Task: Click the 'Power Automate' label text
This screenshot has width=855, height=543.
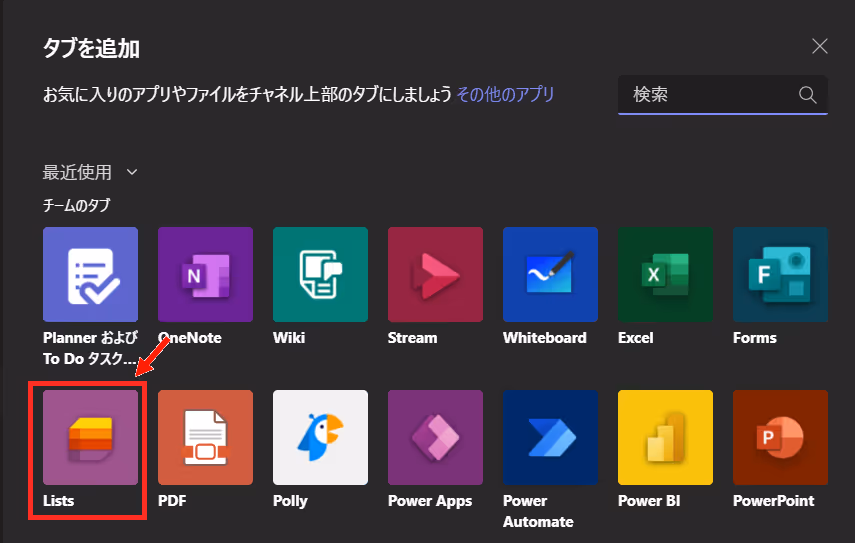Action: pos(538,511)
